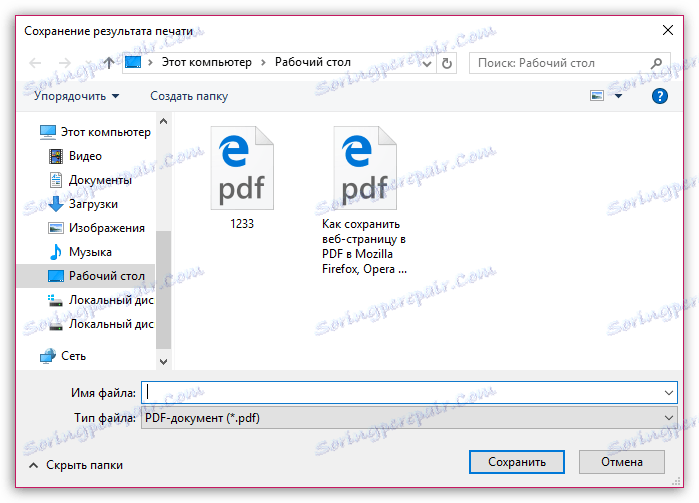
Task: Click the Downloads arrow icon
Action: [56, 204]
